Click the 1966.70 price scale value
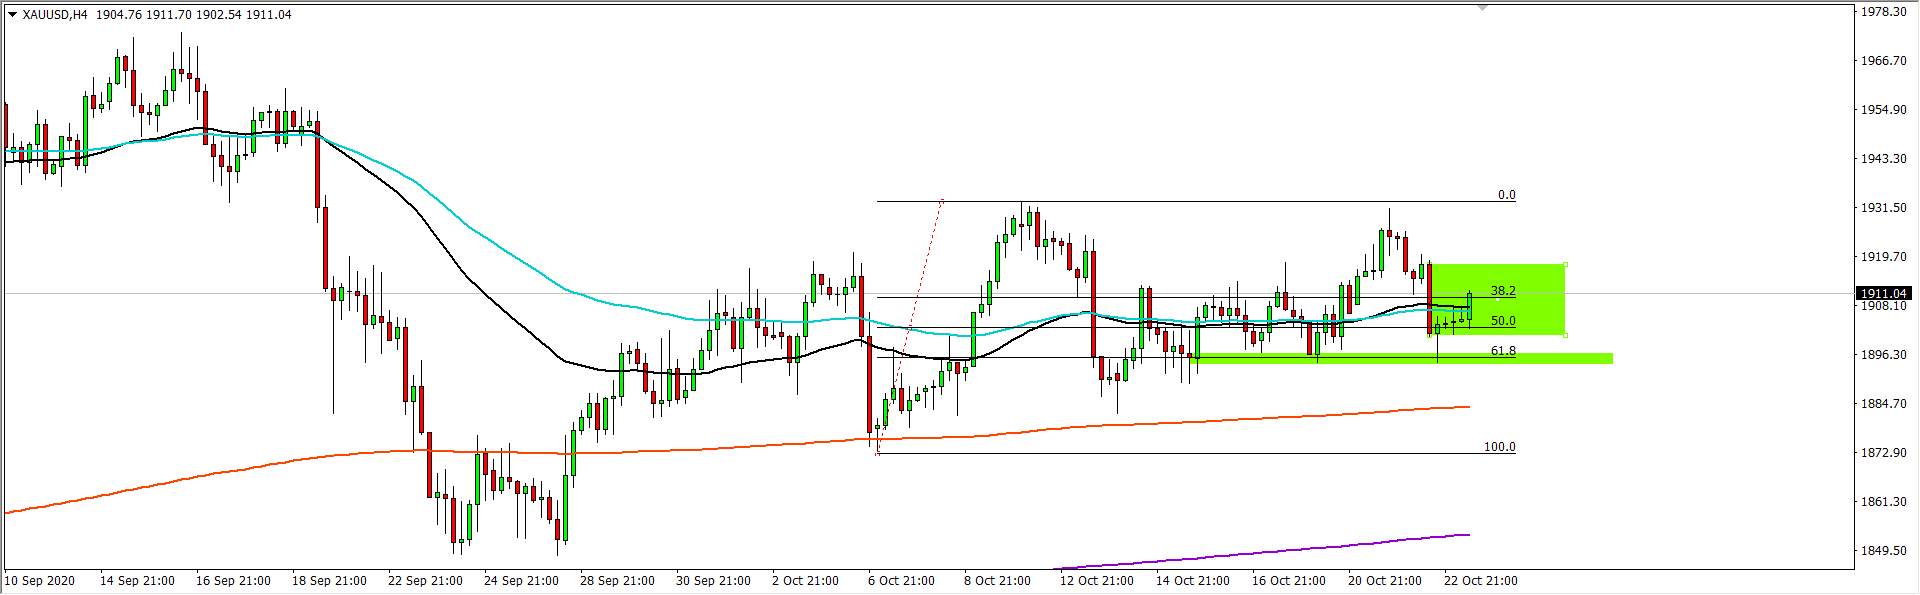 (1884, 61)
